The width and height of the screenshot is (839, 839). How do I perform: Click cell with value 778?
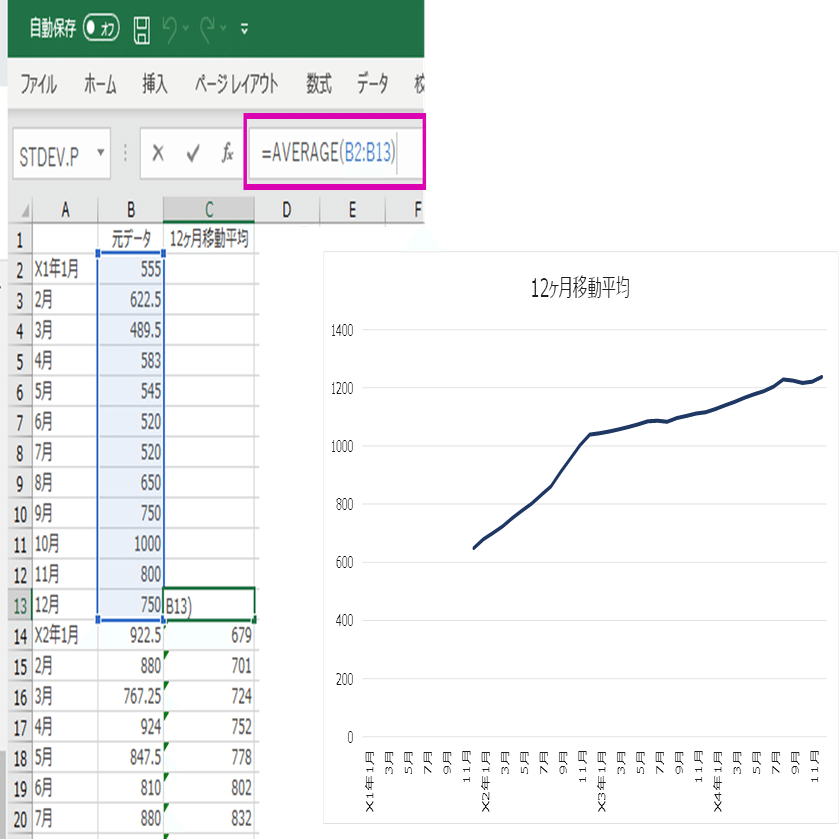(x=209, y=757)
